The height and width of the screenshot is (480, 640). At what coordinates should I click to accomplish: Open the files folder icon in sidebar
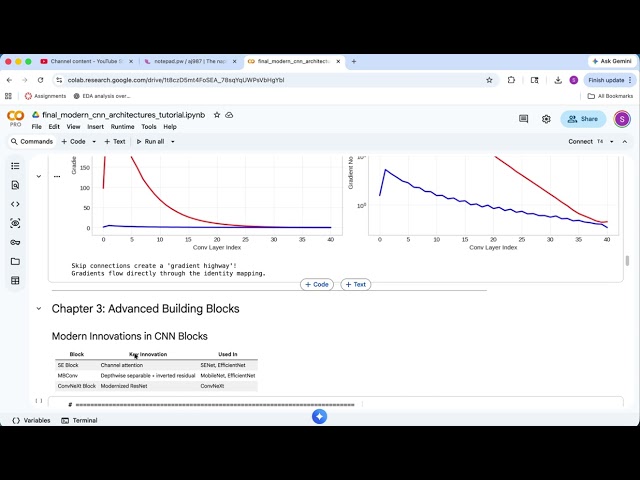[15, 261]
